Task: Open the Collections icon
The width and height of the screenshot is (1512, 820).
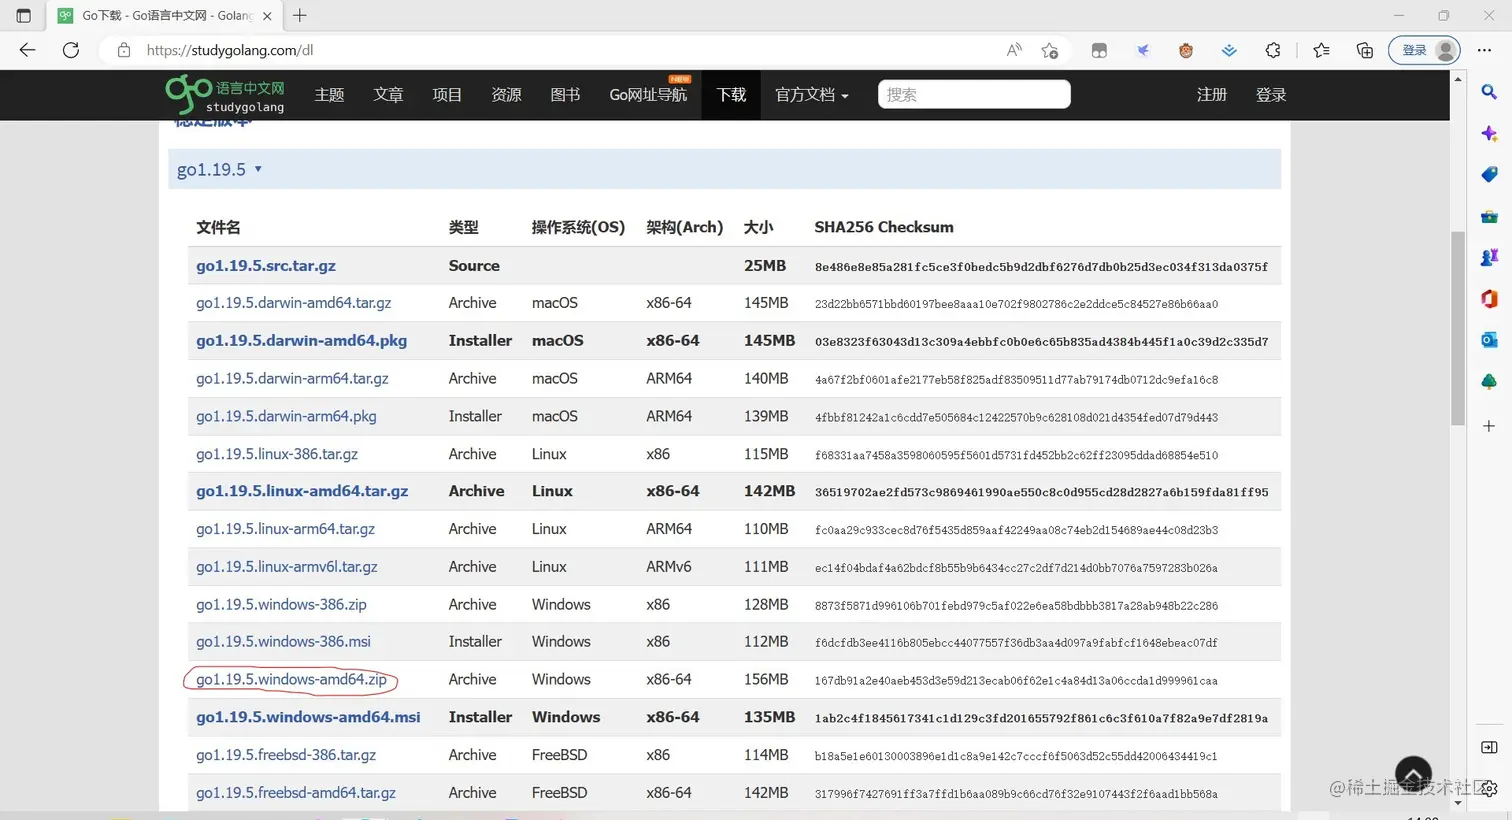Action: [x=1365, y=50]
